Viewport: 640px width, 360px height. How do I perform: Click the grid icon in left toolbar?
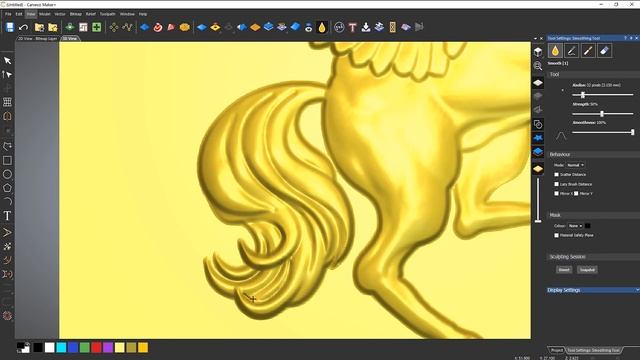[x=7, y=102]
